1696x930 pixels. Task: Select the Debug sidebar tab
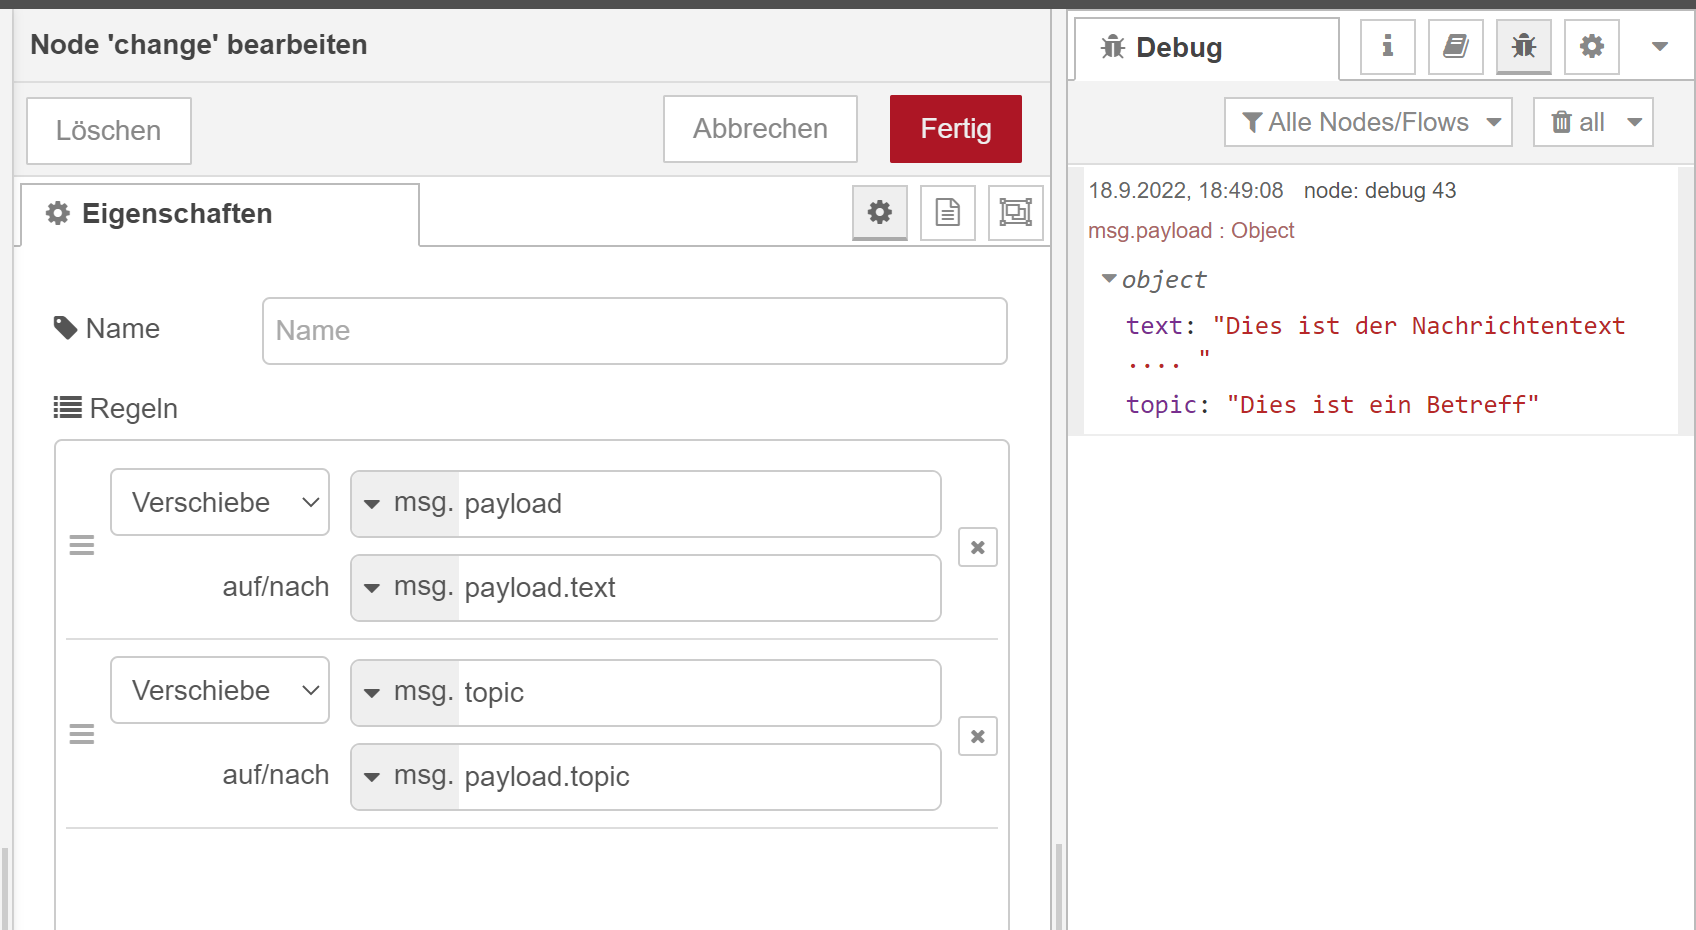(1207, 48)
